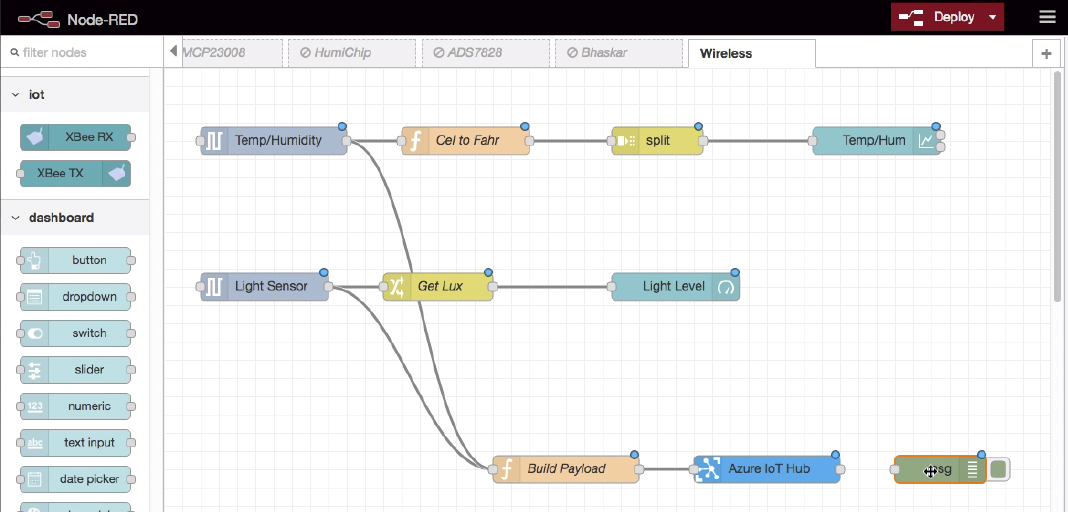Click the Azure IoT Hub node icon

coord(708,469)
